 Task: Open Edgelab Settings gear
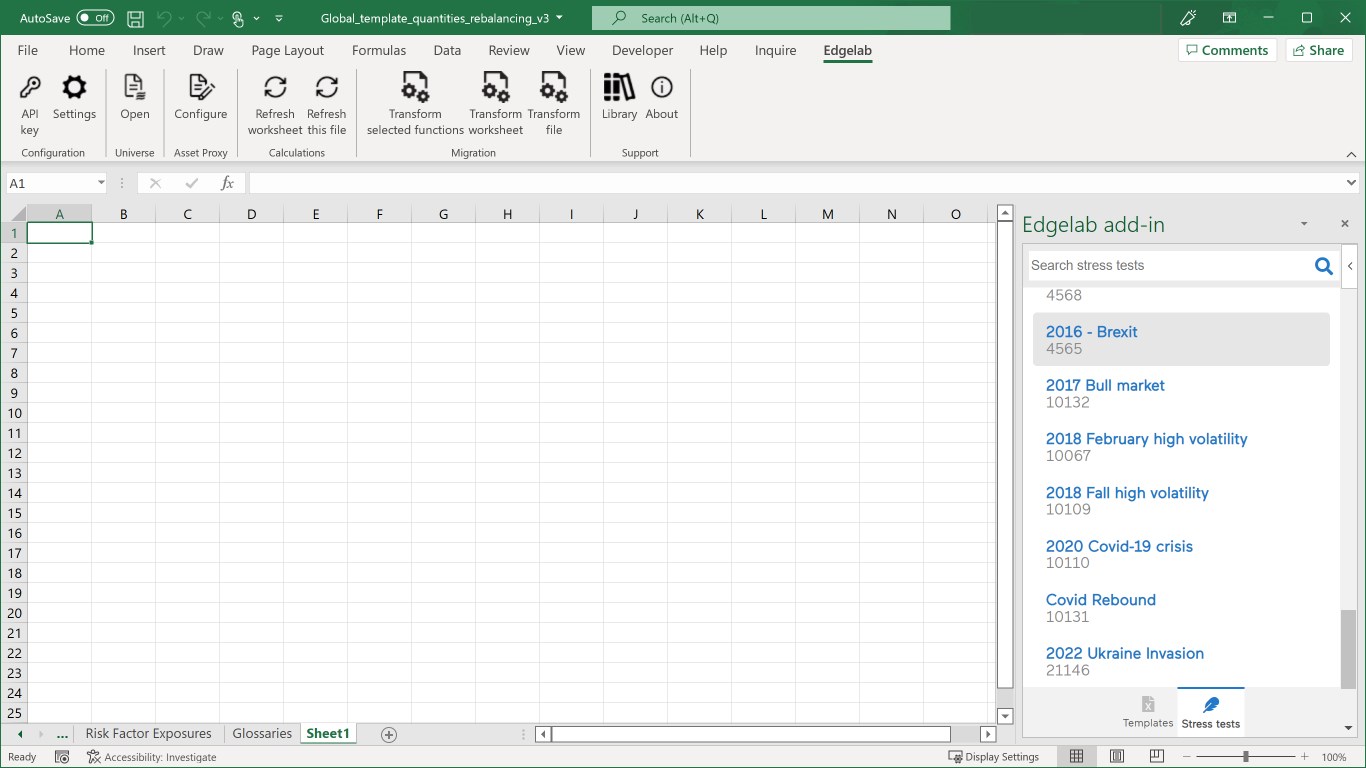click(74, 98)
